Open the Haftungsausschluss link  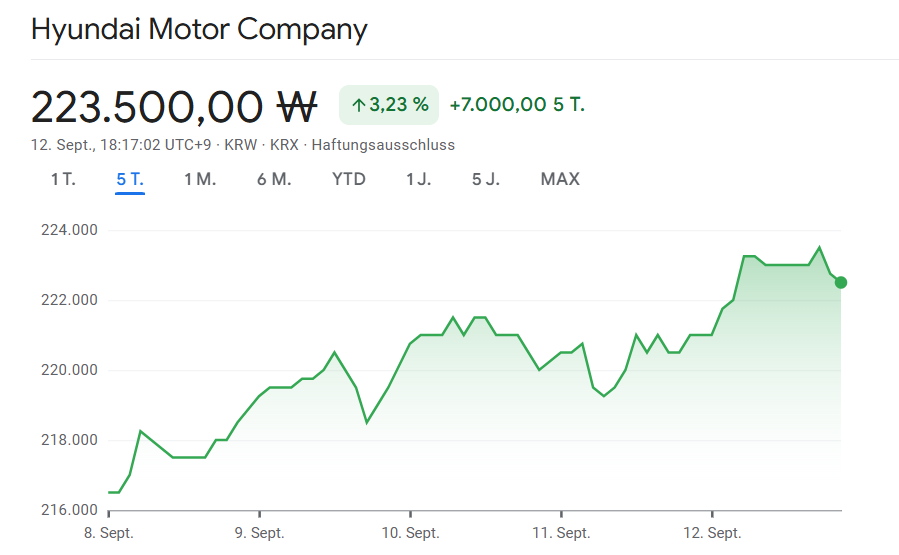(383, 145)
